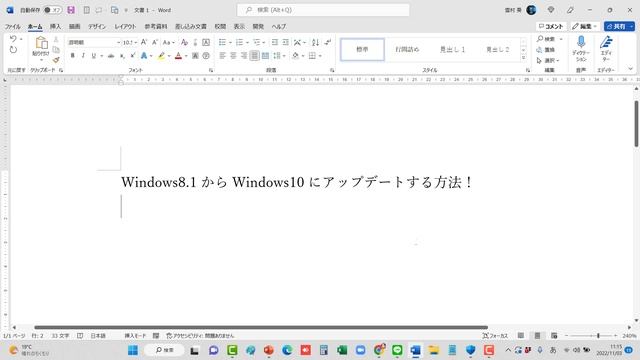Toggle character shading
Screen dimensions: 640x360
(x=196, y=56)
